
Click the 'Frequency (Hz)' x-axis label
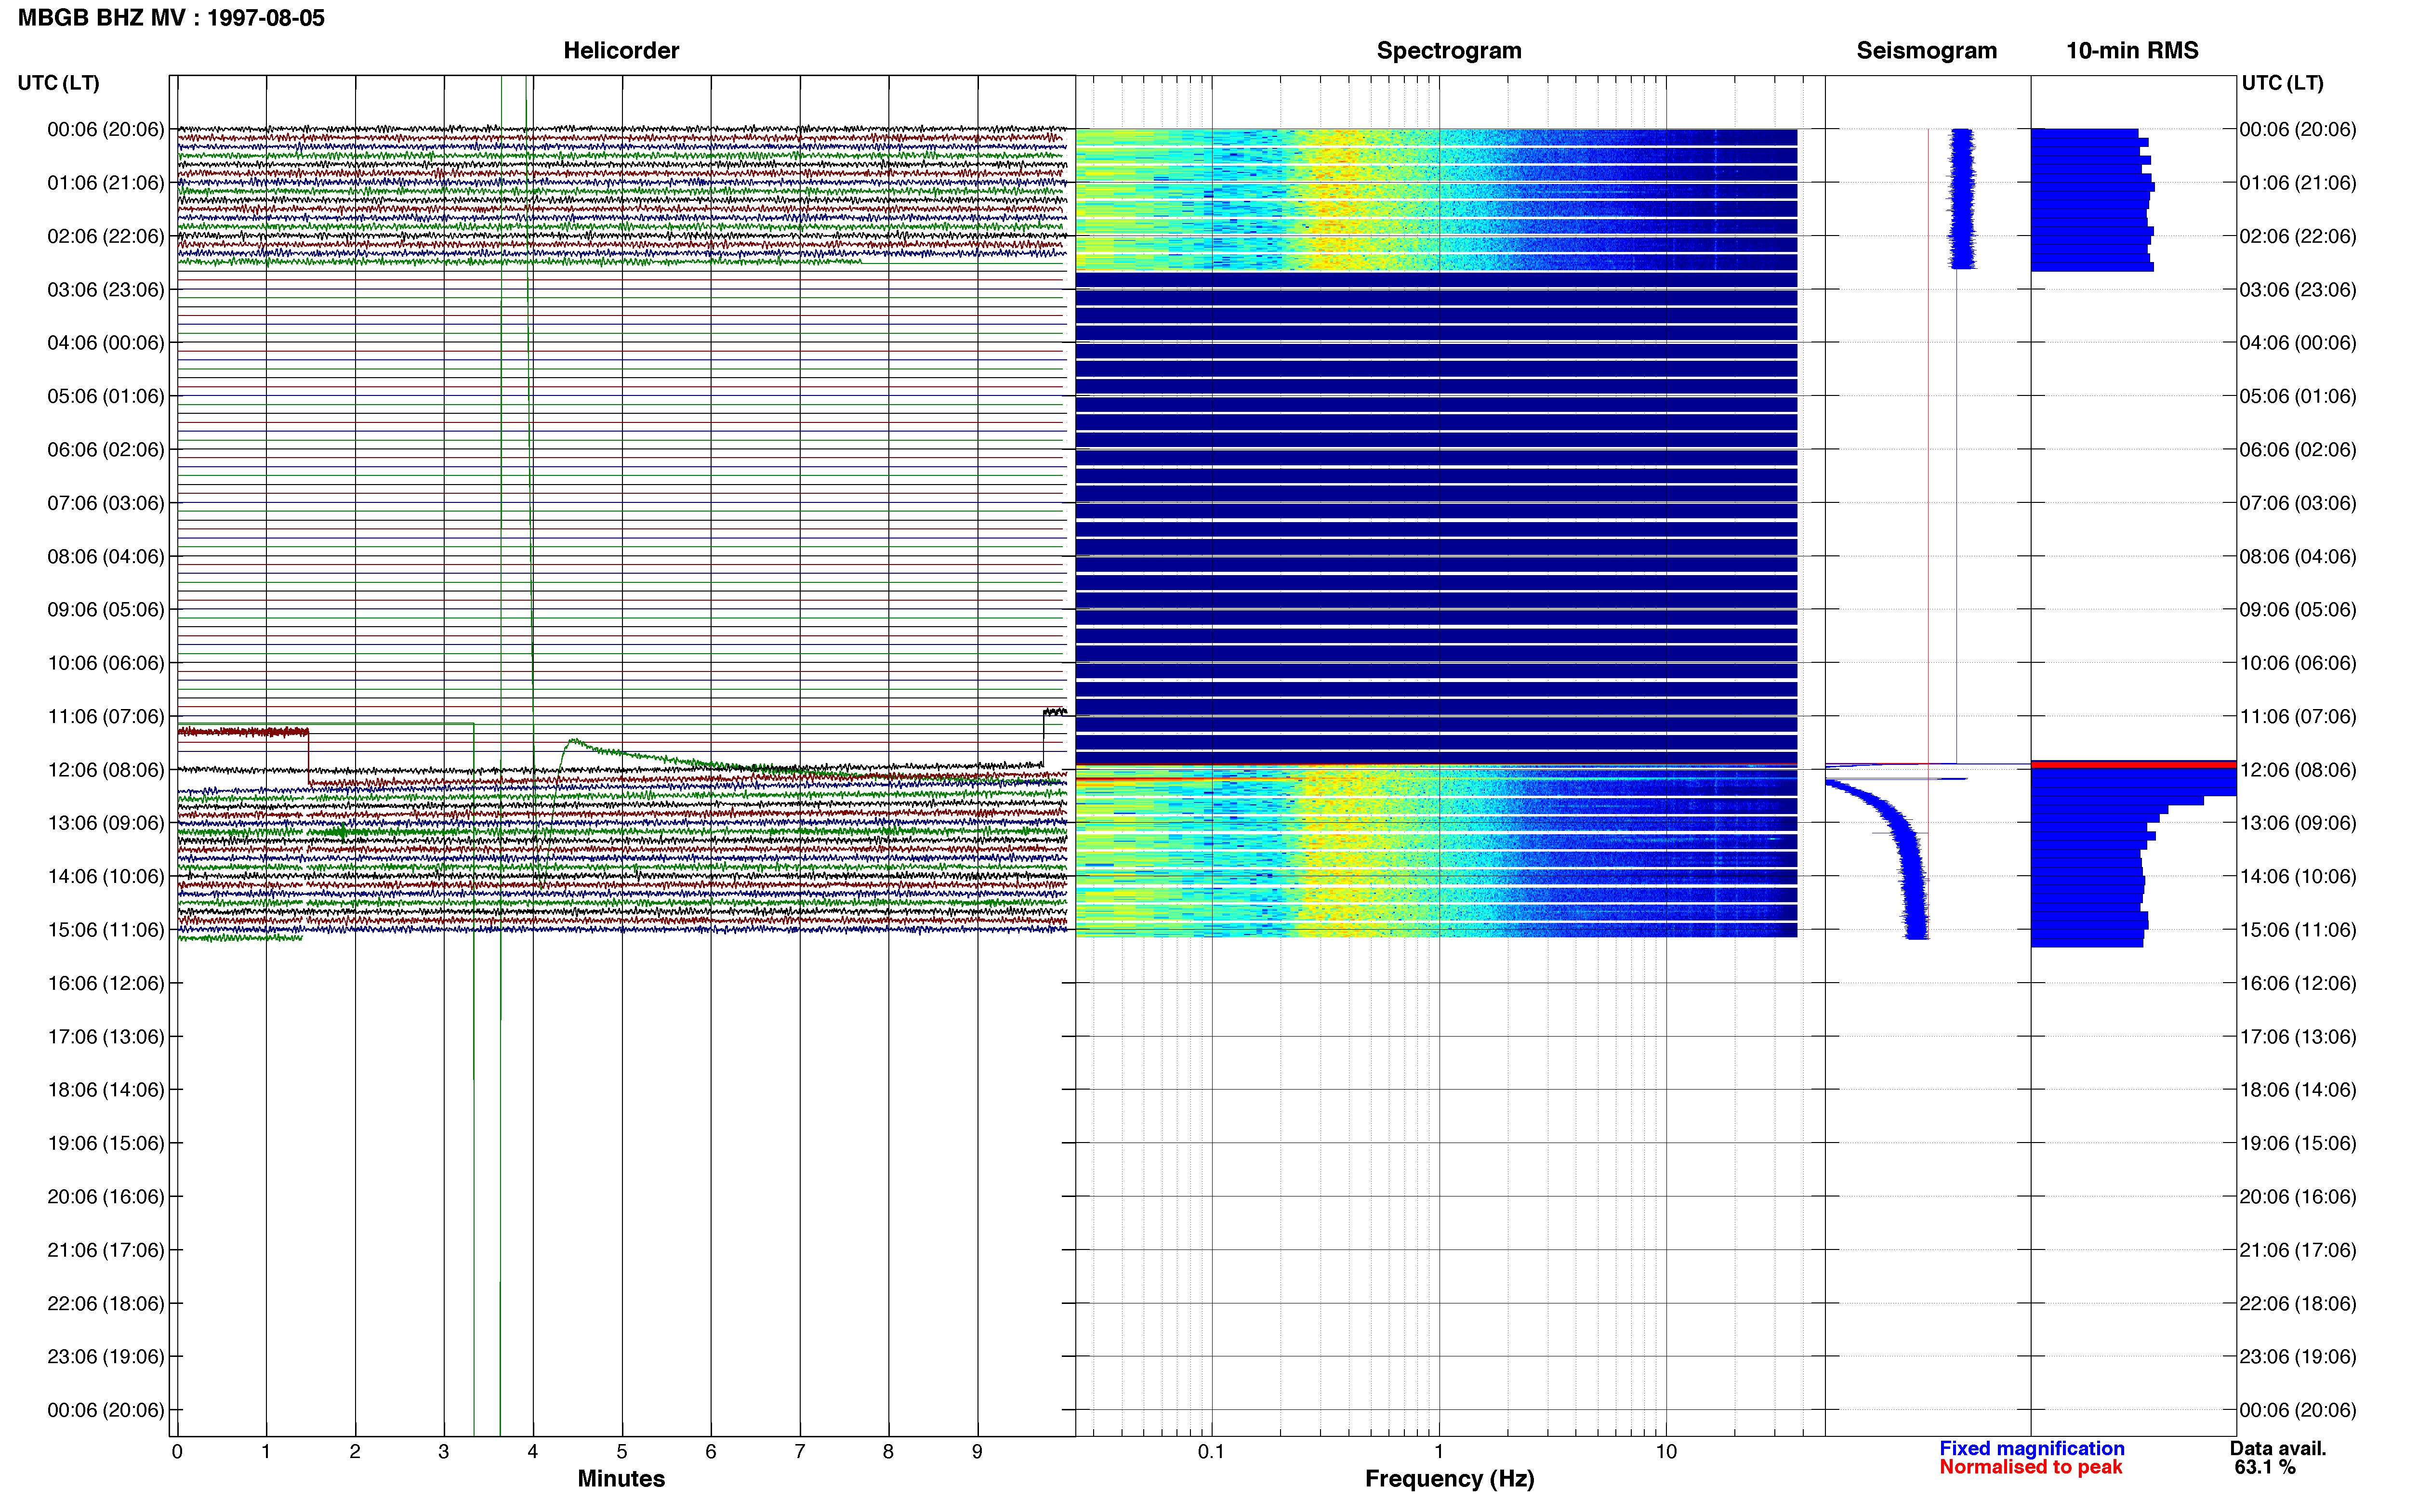[x=1449, y=1479]
